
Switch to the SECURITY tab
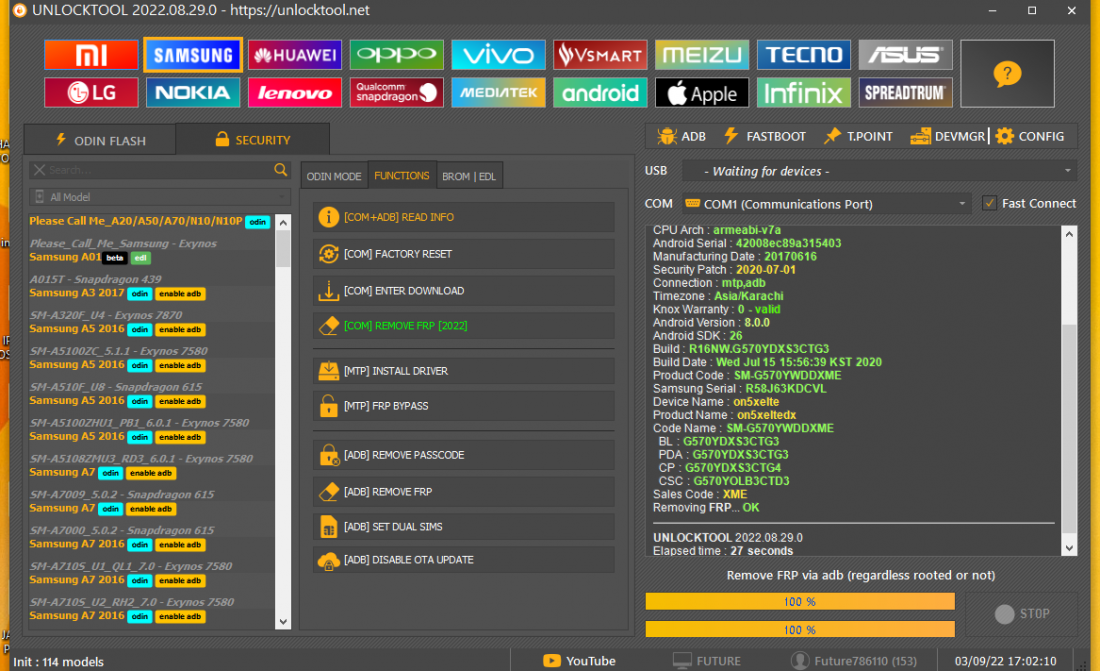253,140
